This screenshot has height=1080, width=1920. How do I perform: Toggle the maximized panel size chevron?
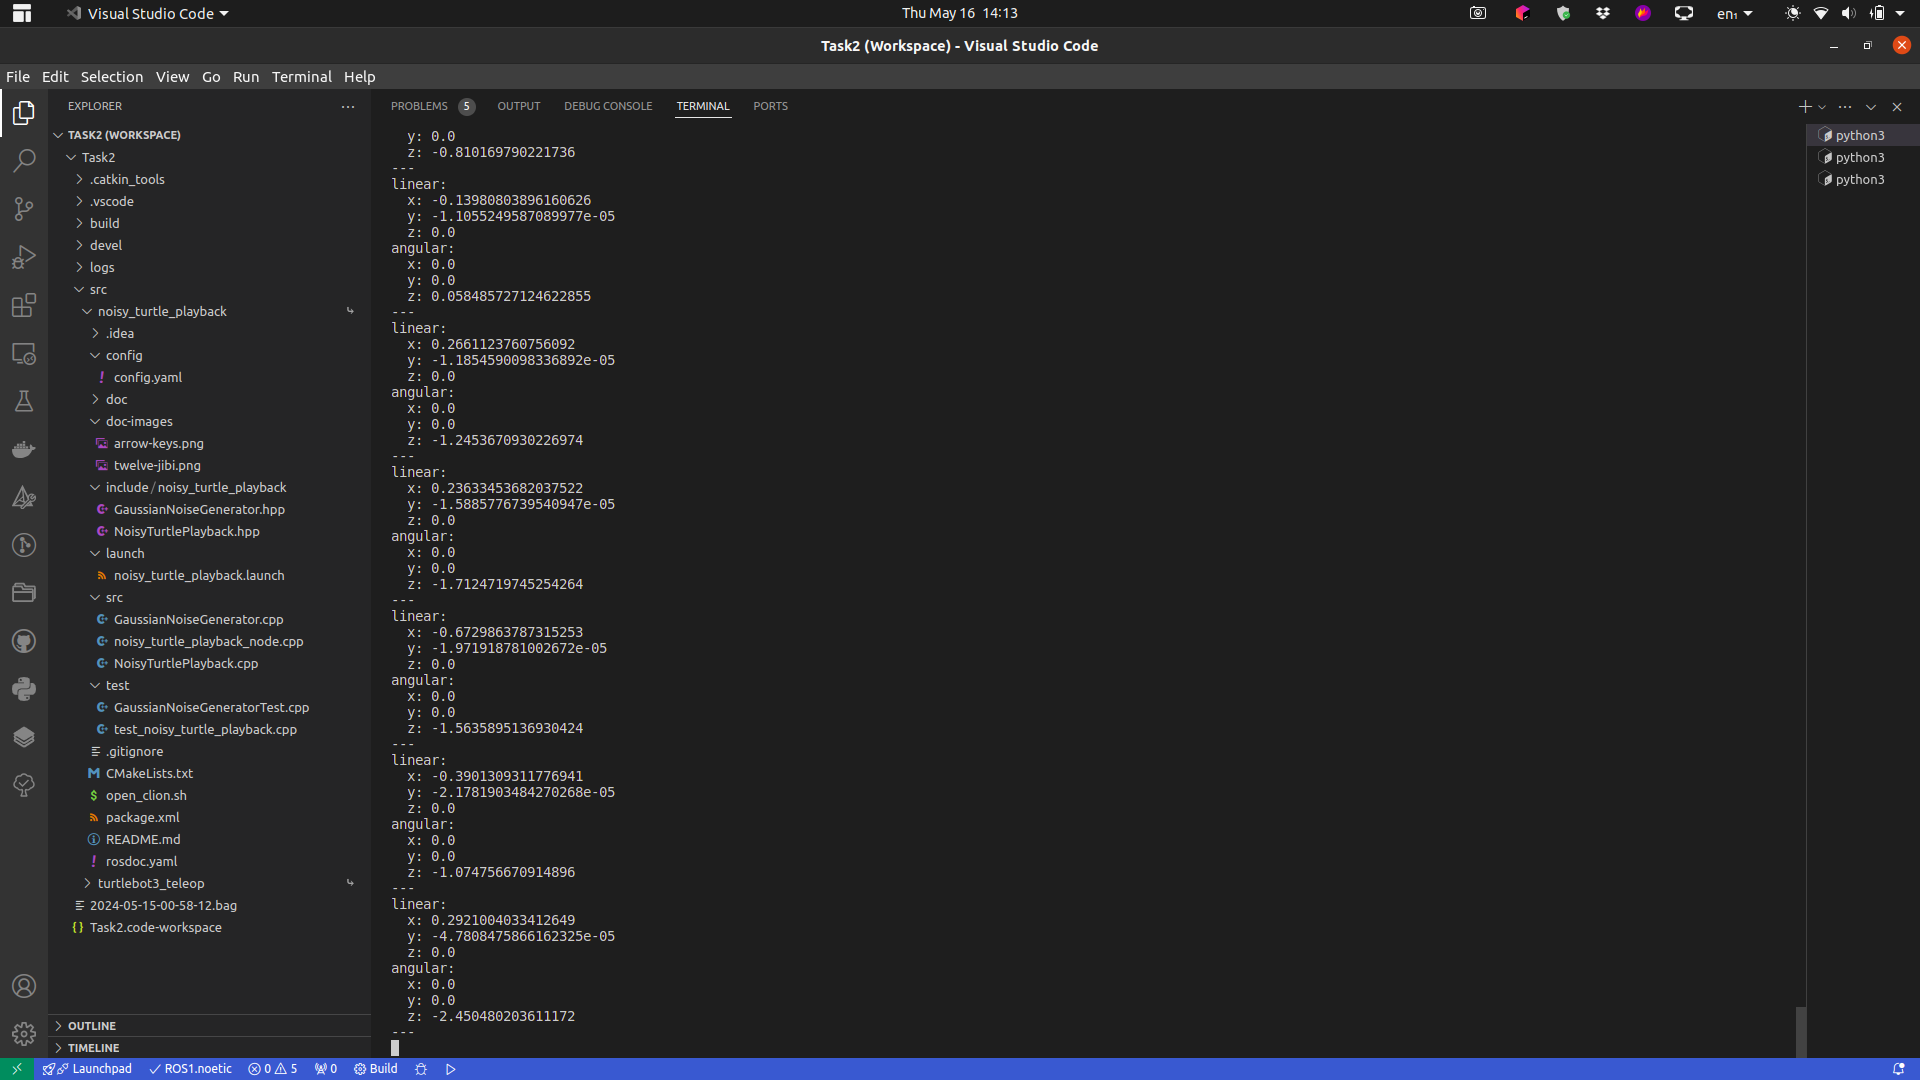[1871, 106]
